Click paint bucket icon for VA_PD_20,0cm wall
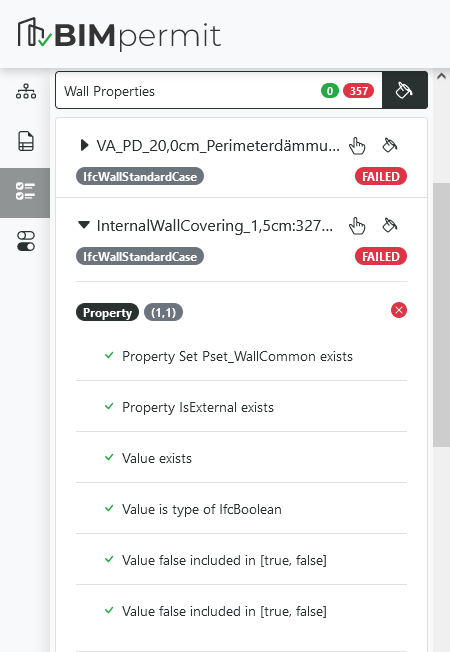 pyautogui.click(x=390, y=145)
